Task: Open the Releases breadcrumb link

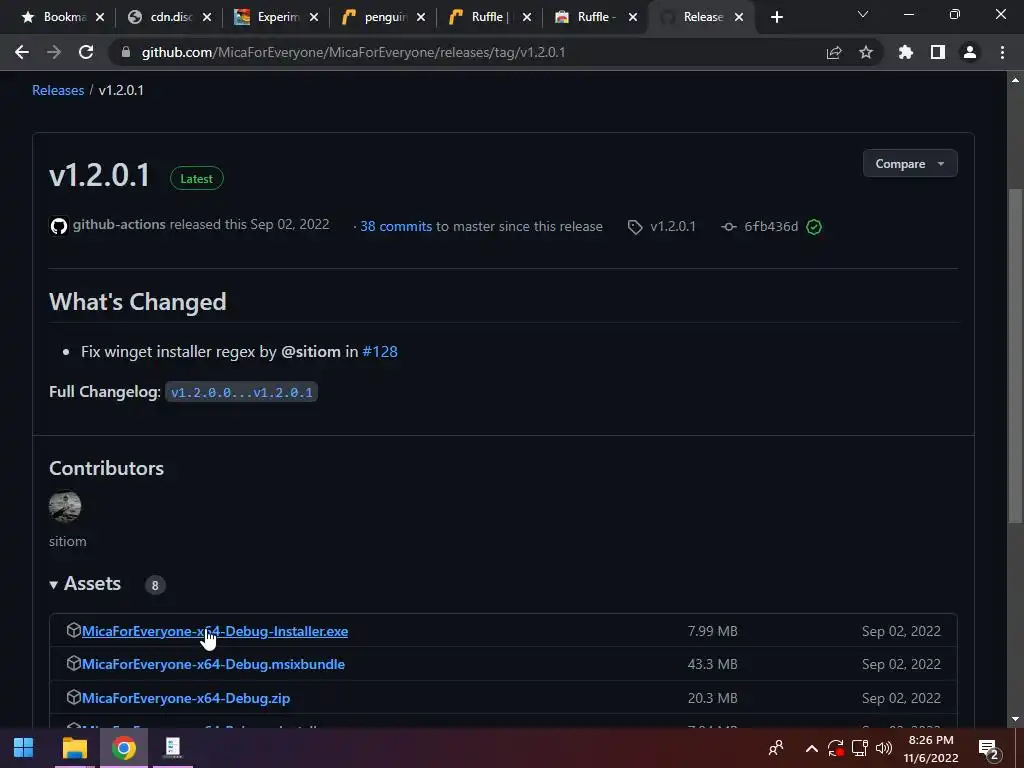Action: [58, 90]
